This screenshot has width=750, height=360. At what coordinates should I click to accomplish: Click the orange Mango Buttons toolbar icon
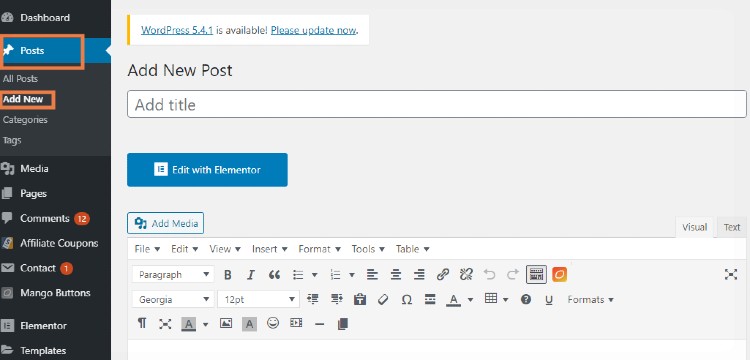coord(560,274)
